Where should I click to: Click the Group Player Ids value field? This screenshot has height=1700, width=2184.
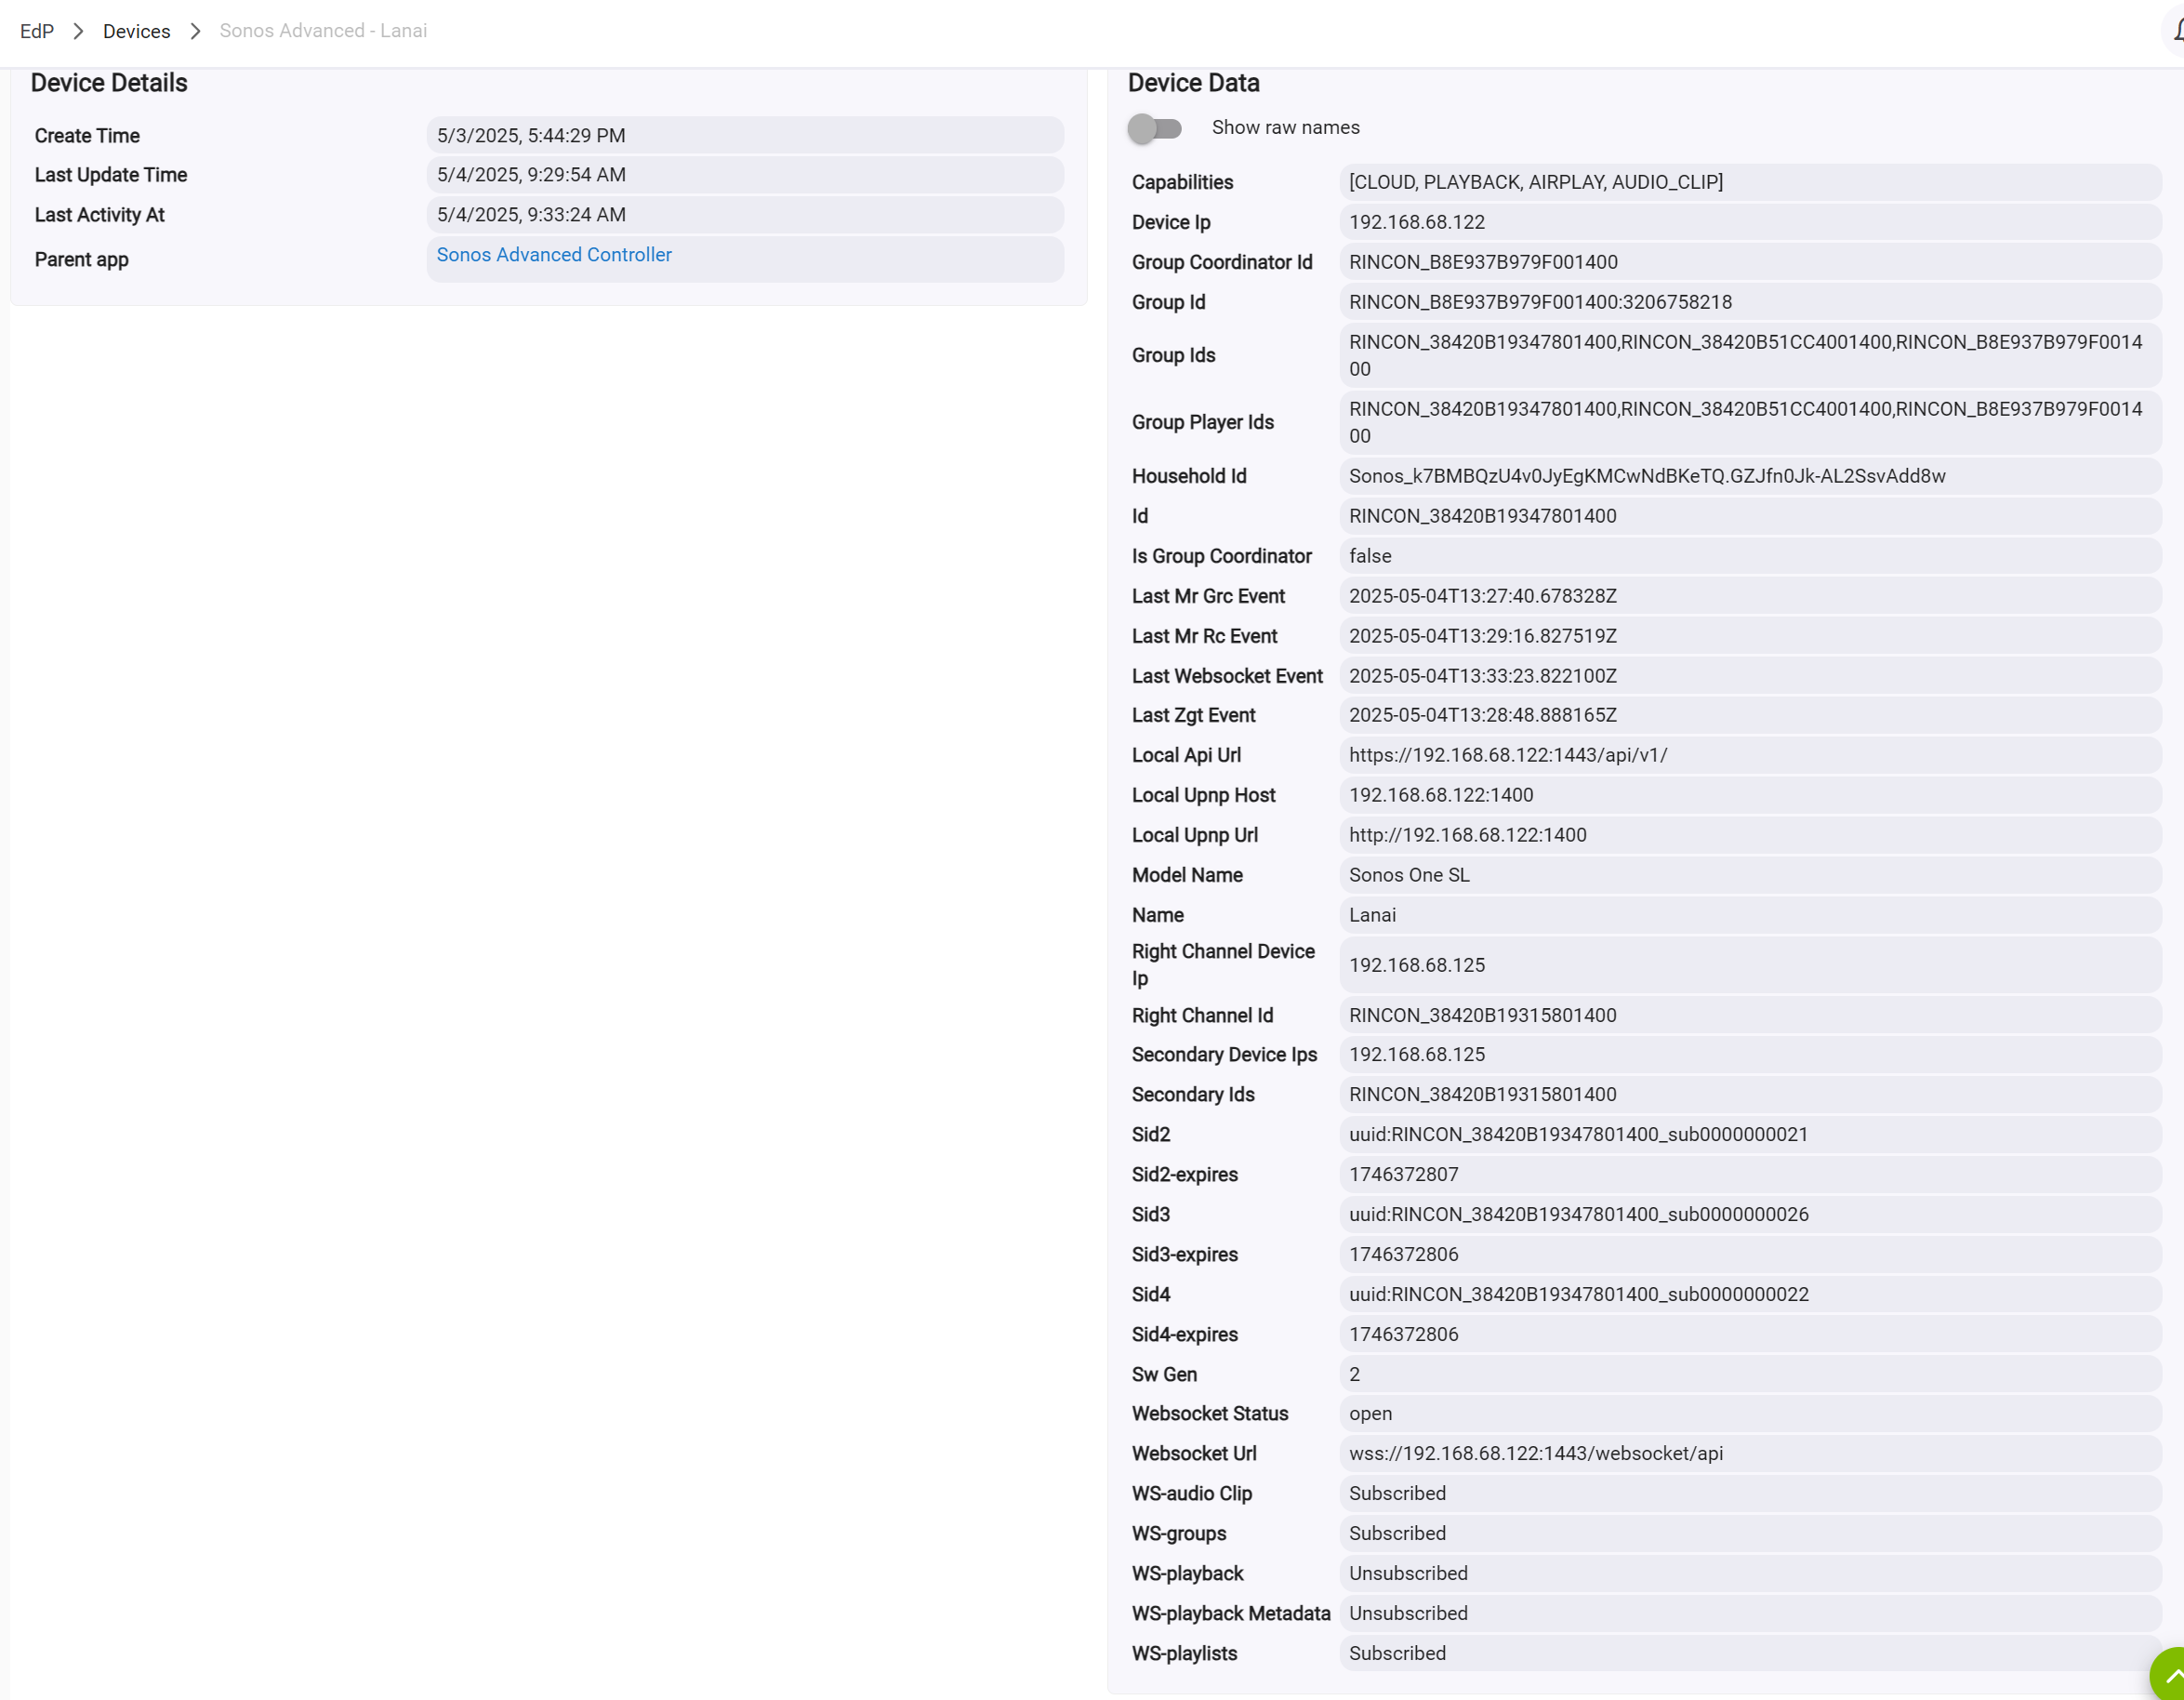click(1750, 422)
